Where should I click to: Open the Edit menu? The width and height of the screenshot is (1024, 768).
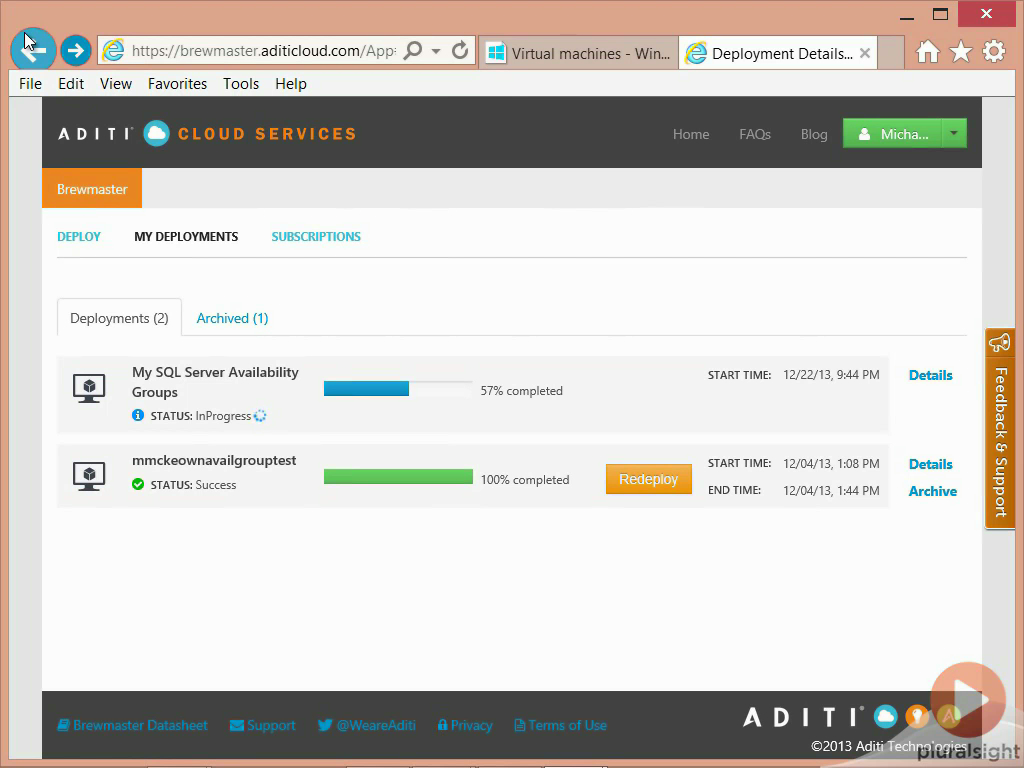pos(71,84)
